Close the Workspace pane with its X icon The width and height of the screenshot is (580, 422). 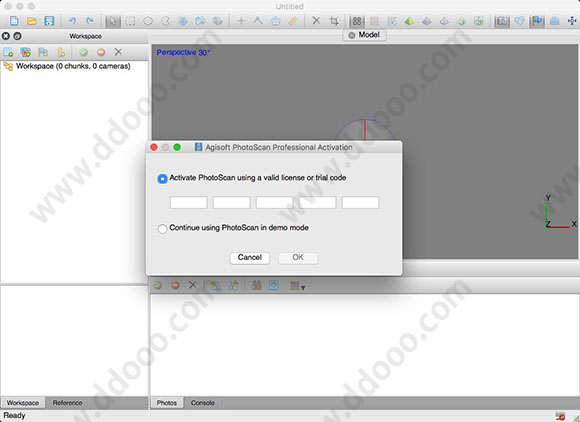pyautogui.click(x=6, y=36)
